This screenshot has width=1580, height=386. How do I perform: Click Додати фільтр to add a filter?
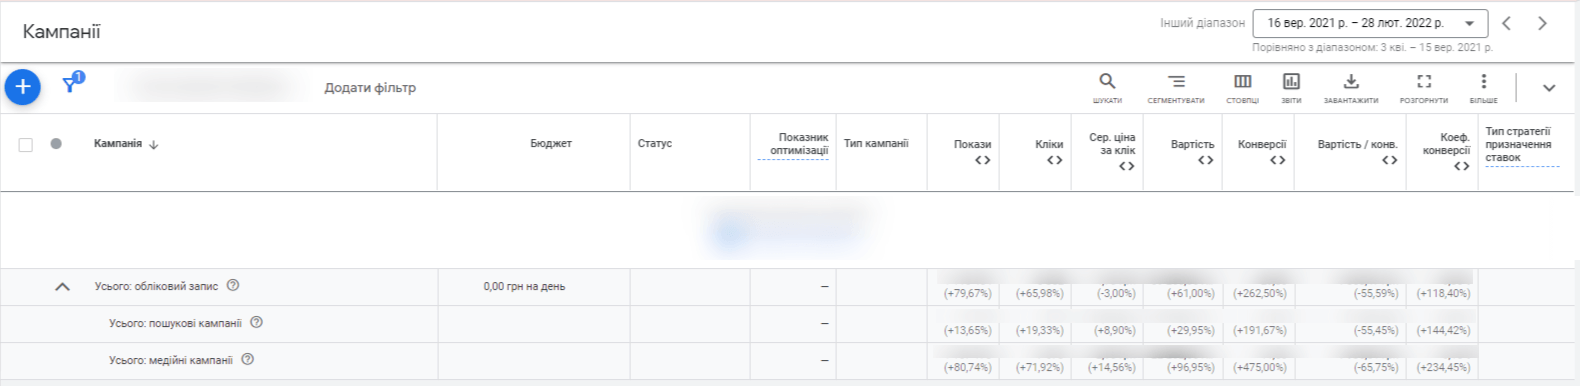(x=370, y=88)
